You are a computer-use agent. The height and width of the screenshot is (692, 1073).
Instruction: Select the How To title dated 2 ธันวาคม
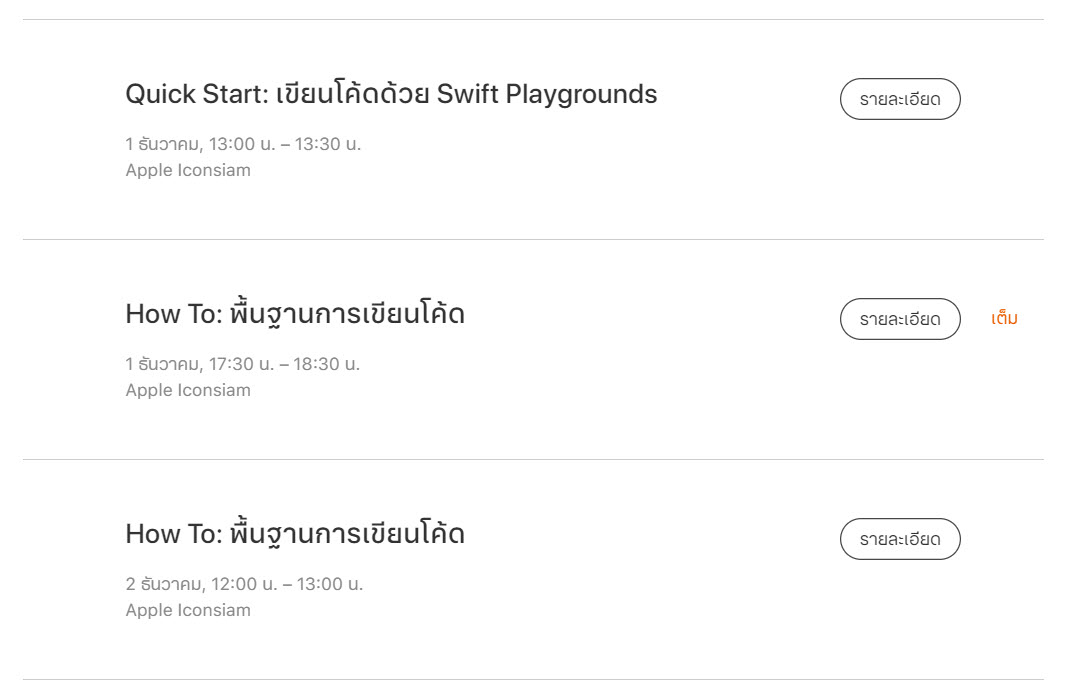pos(295,534)
